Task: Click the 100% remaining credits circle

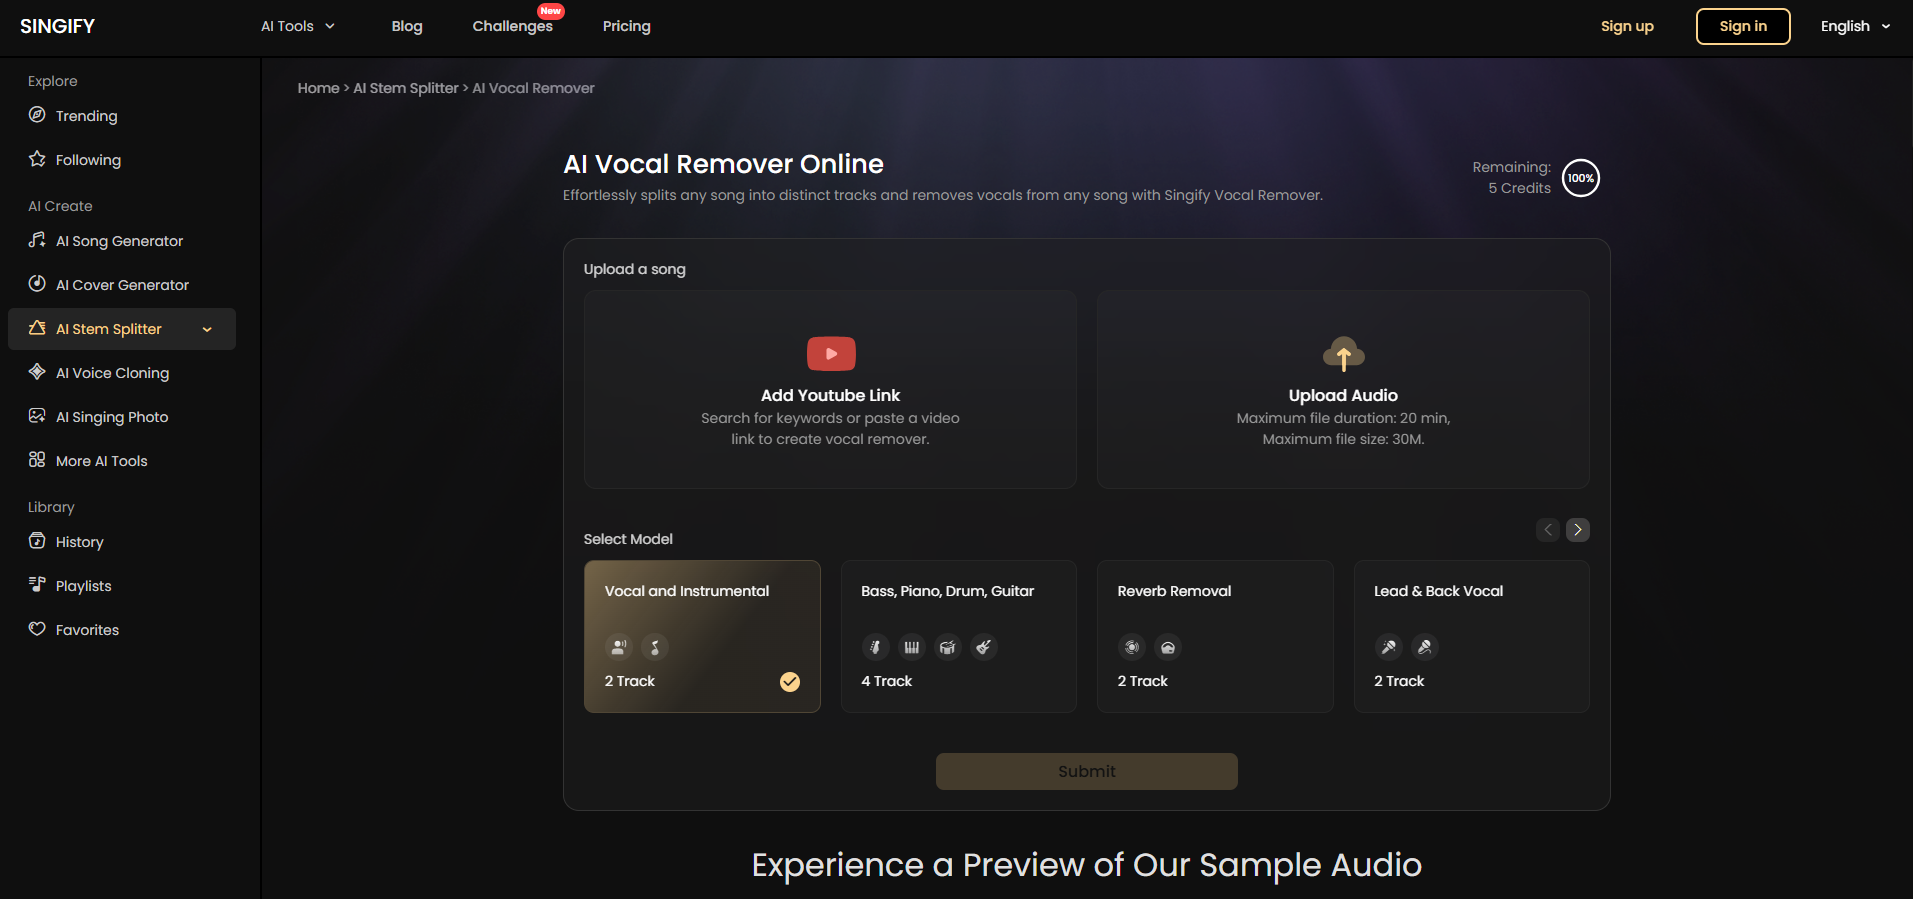Action: click(x=1580, y=178)
